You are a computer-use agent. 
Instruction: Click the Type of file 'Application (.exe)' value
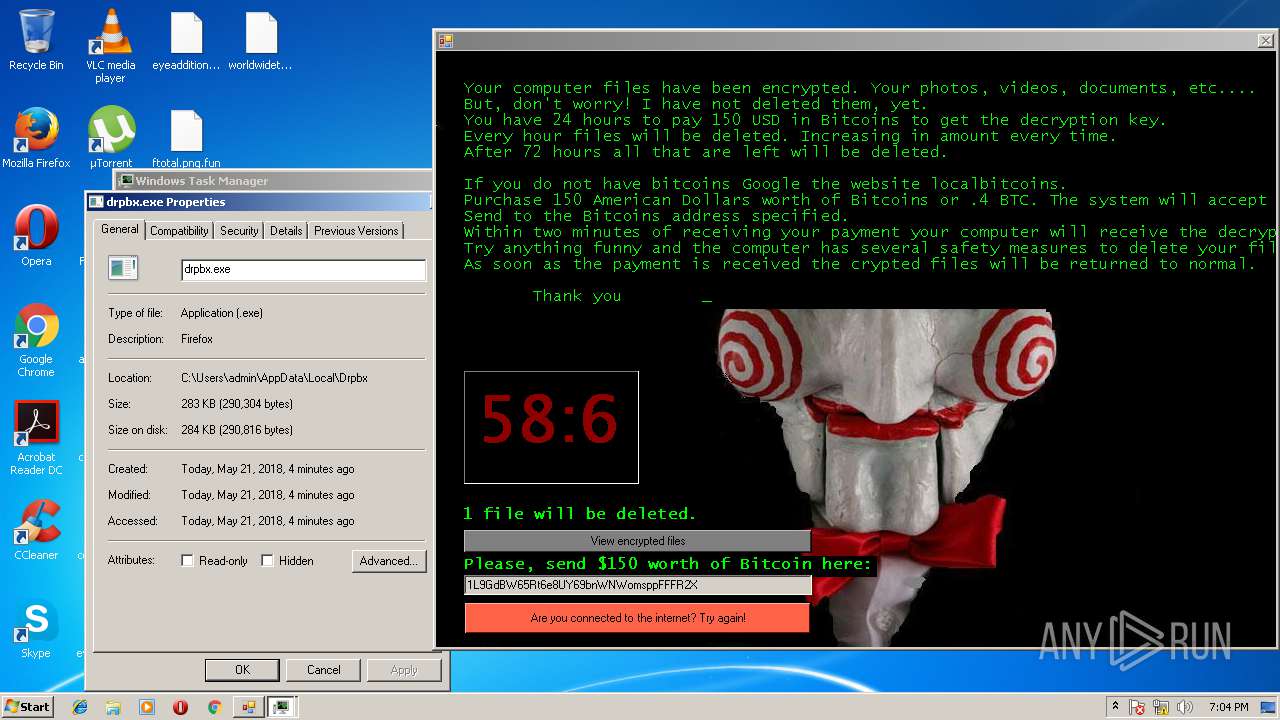click(x=222, y=313)
